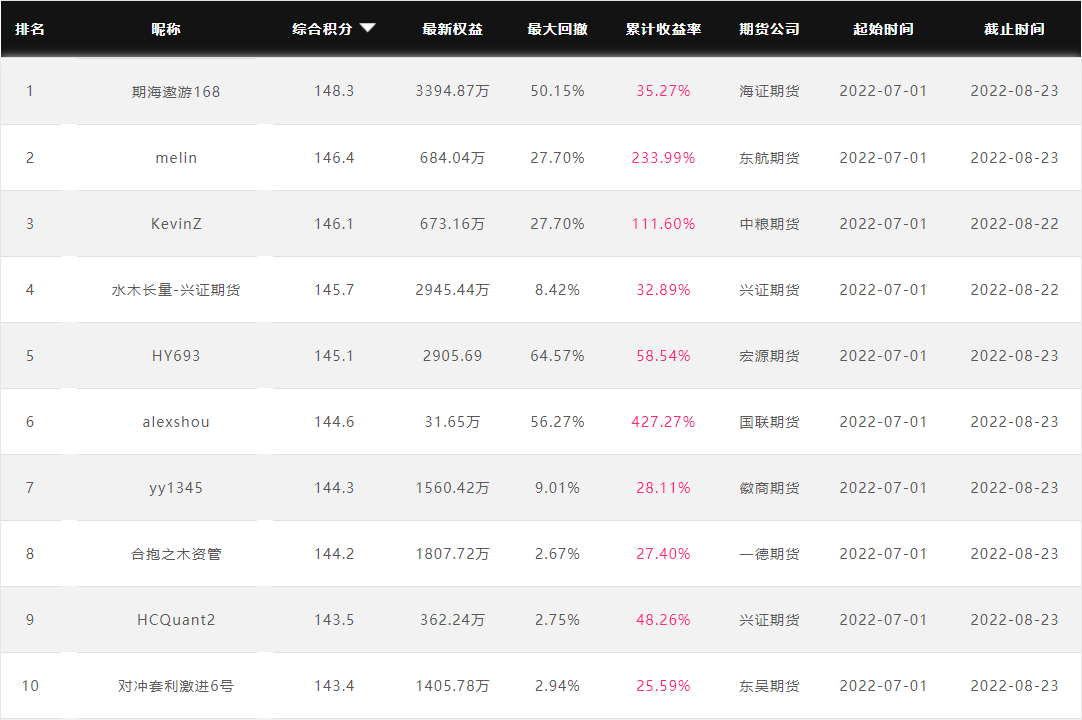1082x720 pixels.
Task: Click the 起始时间 column header
Action: [883, 29]
